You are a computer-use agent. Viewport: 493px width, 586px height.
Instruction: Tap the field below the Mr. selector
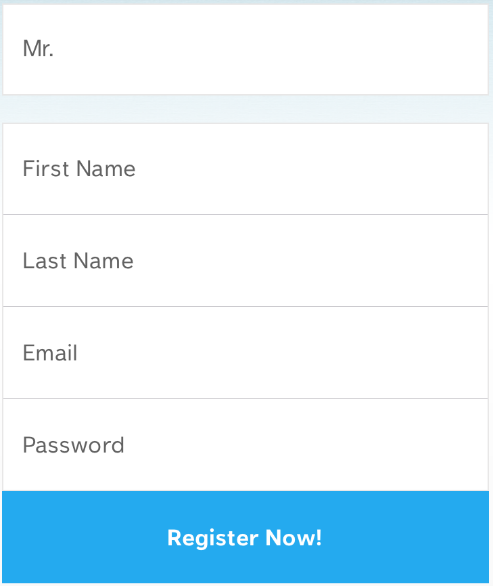pos(246,169)
